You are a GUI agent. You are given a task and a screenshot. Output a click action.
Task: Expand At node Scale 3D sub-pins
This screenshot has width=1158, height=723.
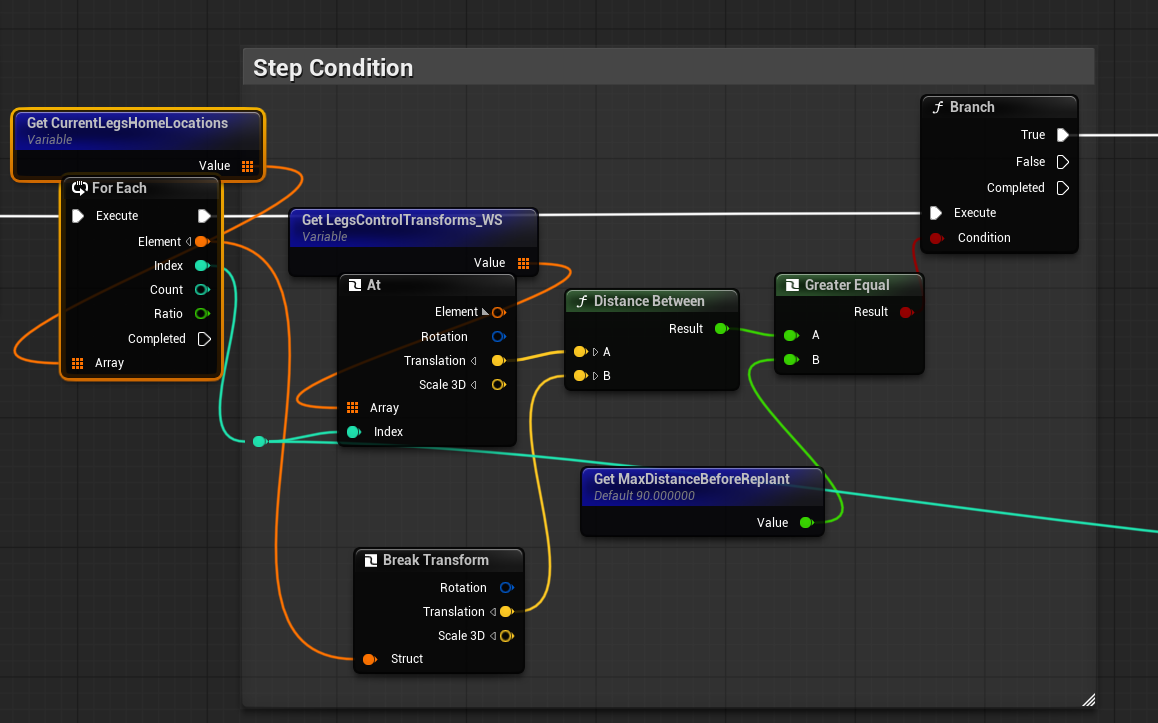(474, 385)
